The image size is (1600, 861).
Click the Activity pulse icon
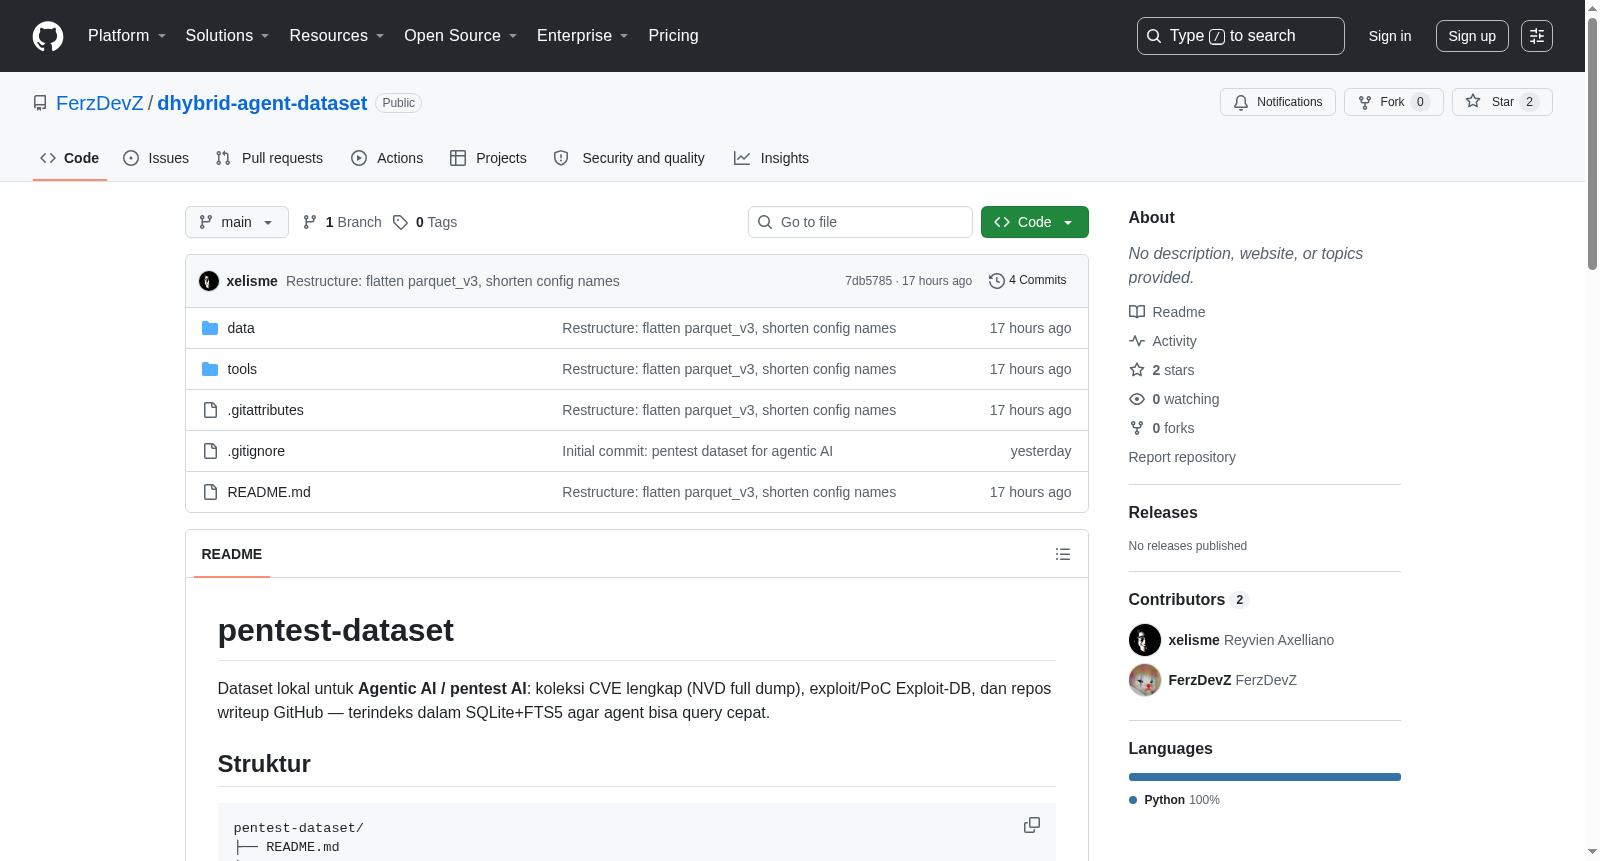1137,341
